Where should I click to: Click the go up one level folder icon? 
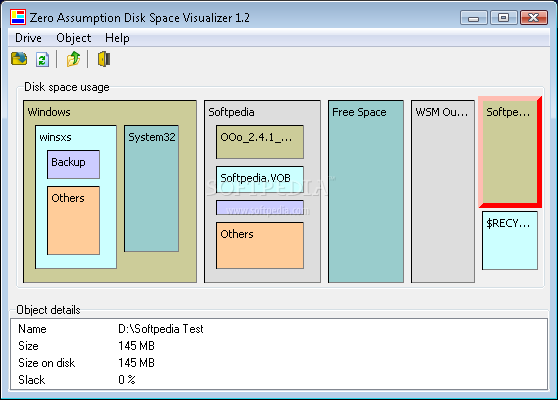pos(73,59)
